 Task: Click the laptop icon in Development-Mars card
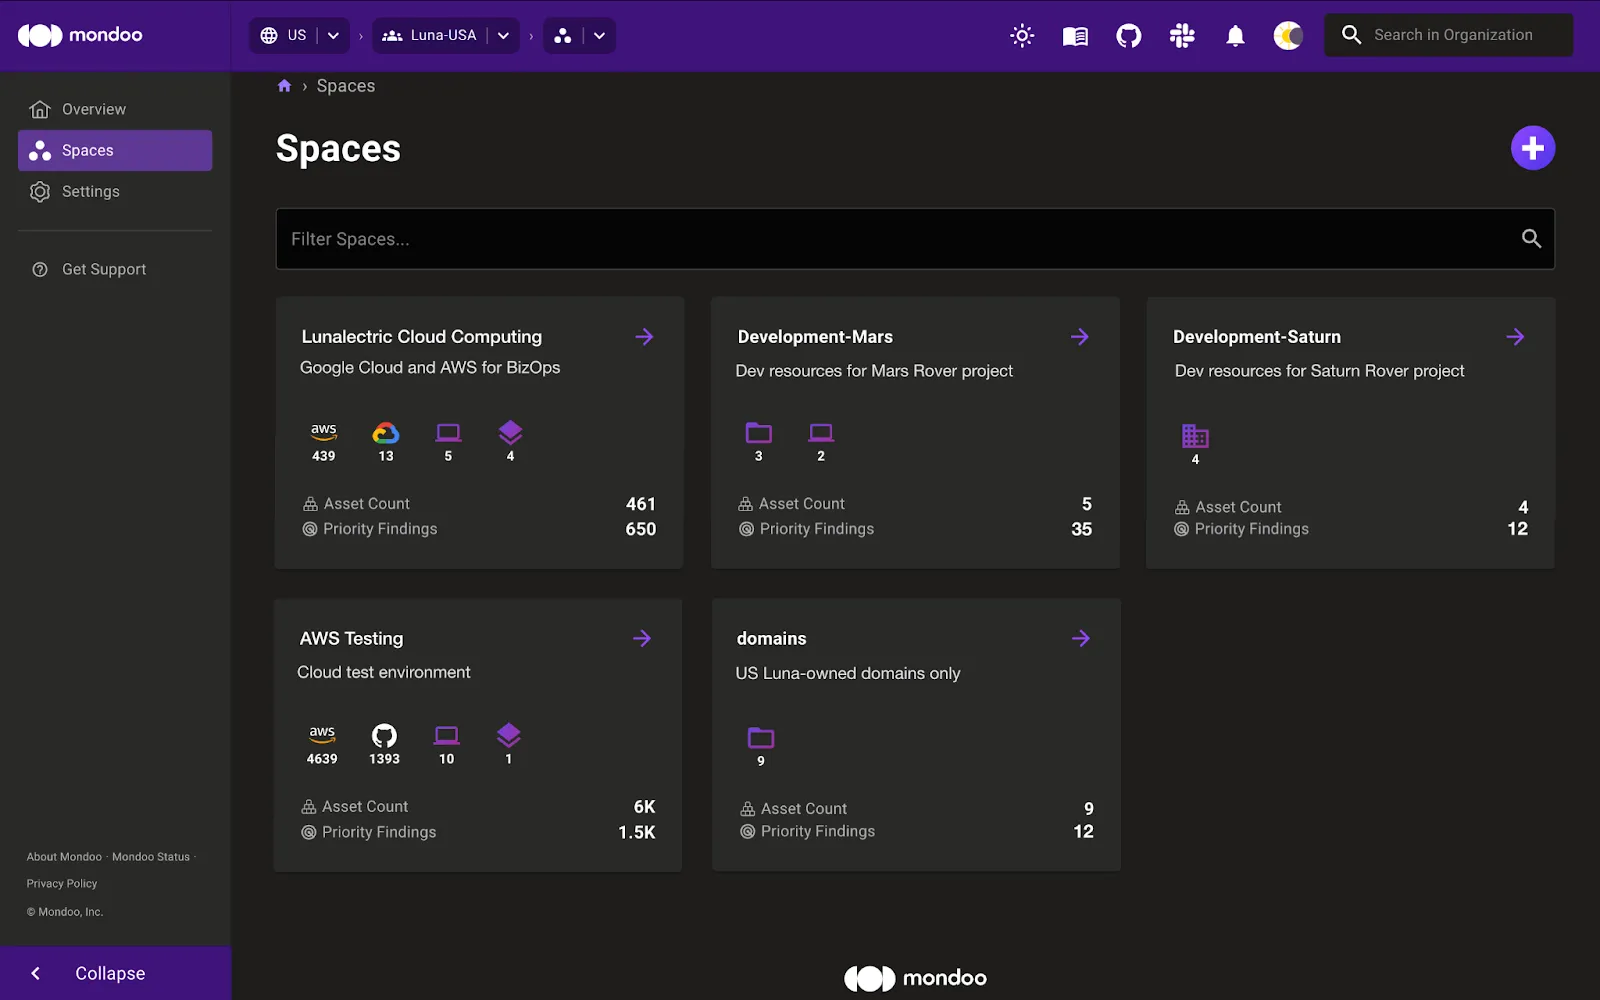821,433
